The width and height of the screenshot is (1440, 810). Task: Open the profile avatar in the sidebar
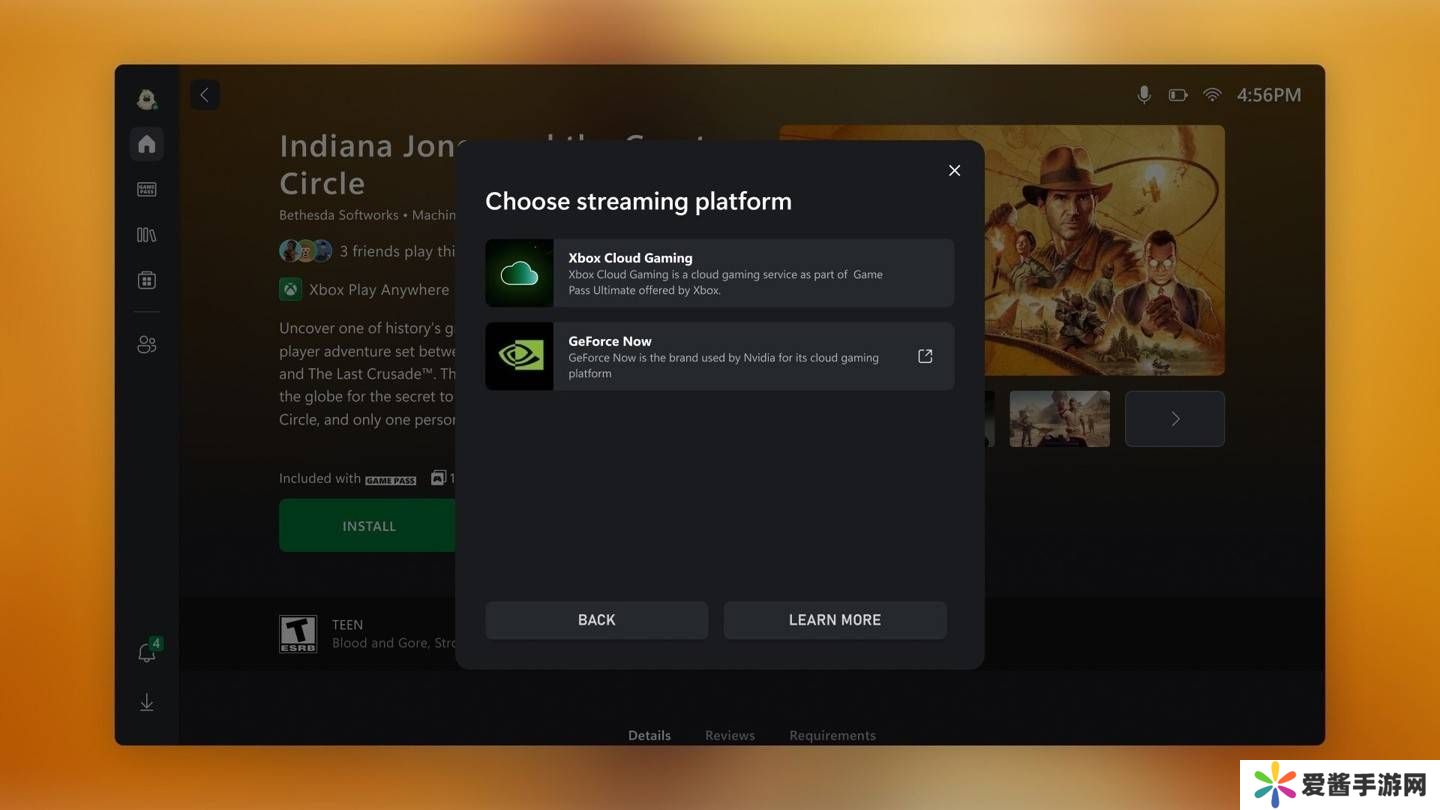click(x=147, y=98)
